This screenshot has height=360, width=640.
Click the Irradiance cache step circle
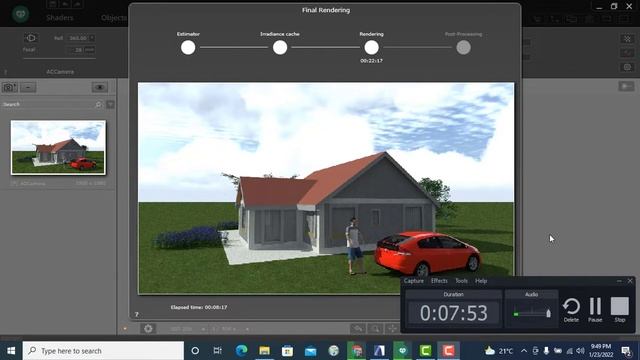(x=280, y=48)
